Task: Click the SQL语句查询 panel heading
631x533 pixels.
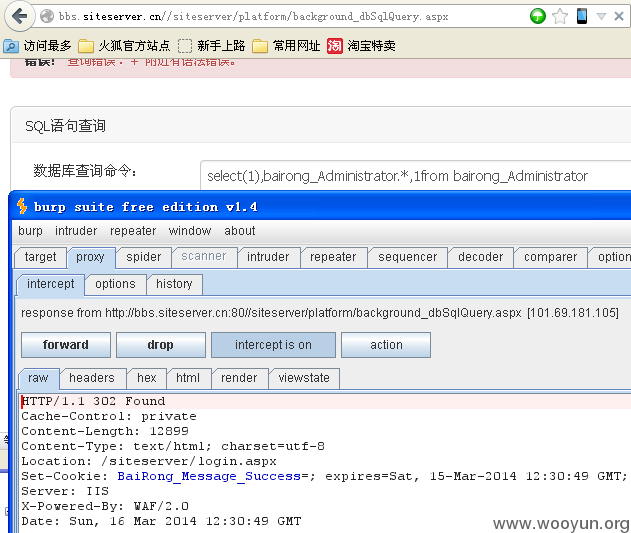Action: tap(65, 126)
